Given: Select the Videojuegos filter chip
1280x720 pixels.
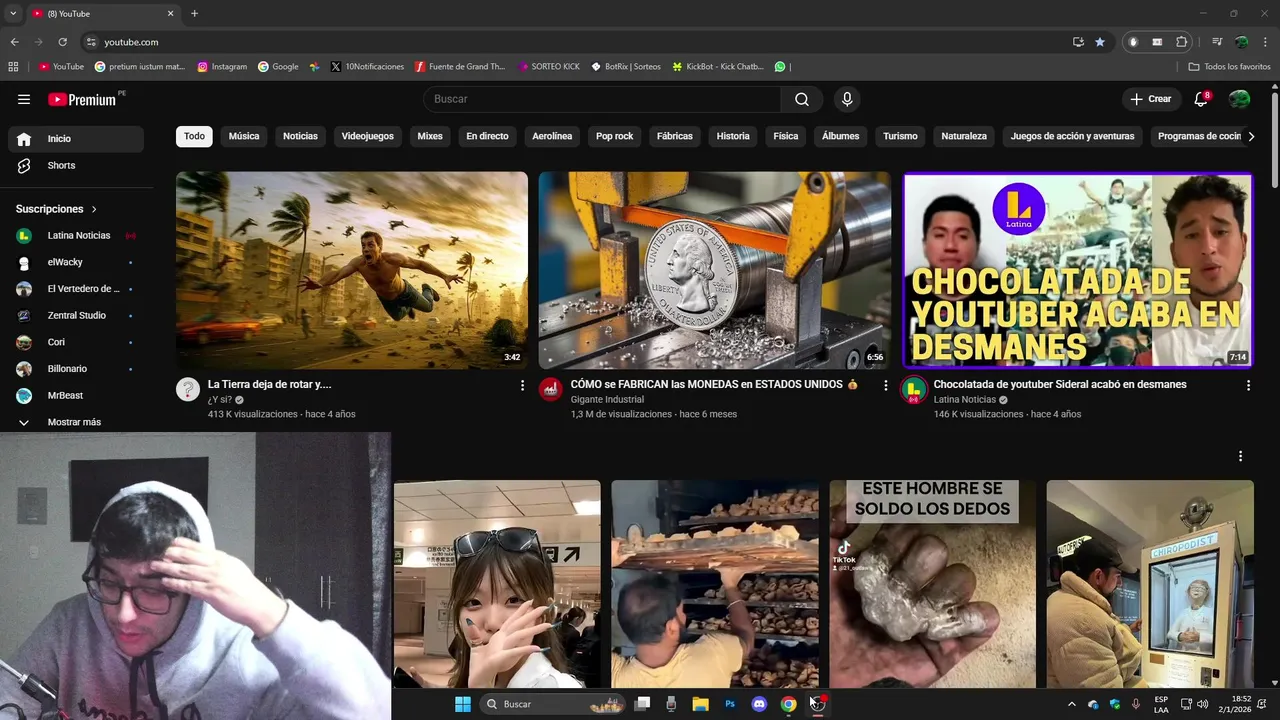Looking at the screenshot, I should pyautogui.click(x=368, y=136).
